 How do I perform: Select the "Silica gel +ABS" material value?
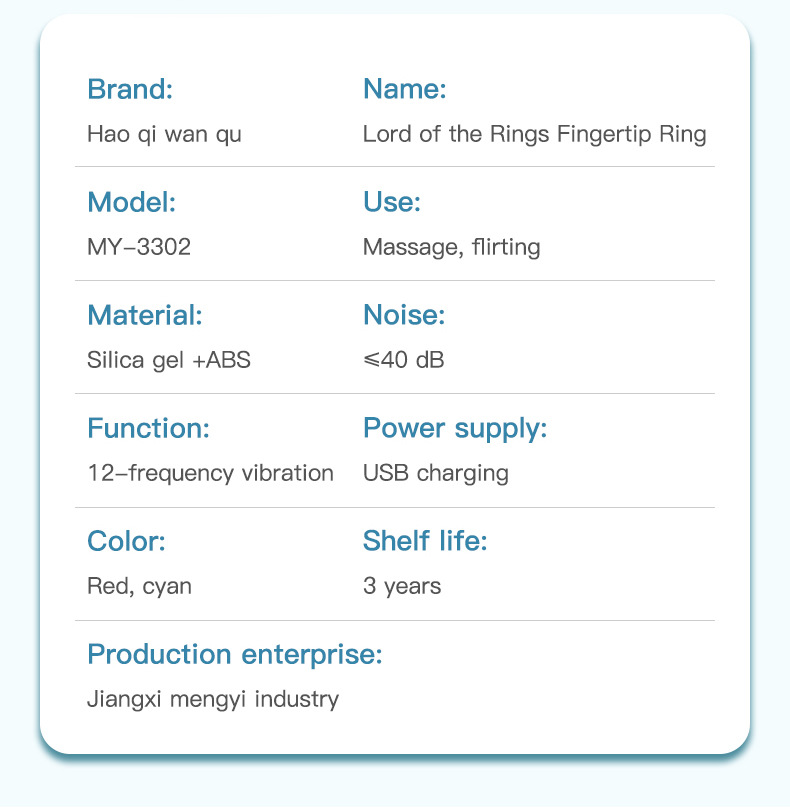tap(169, 360)
